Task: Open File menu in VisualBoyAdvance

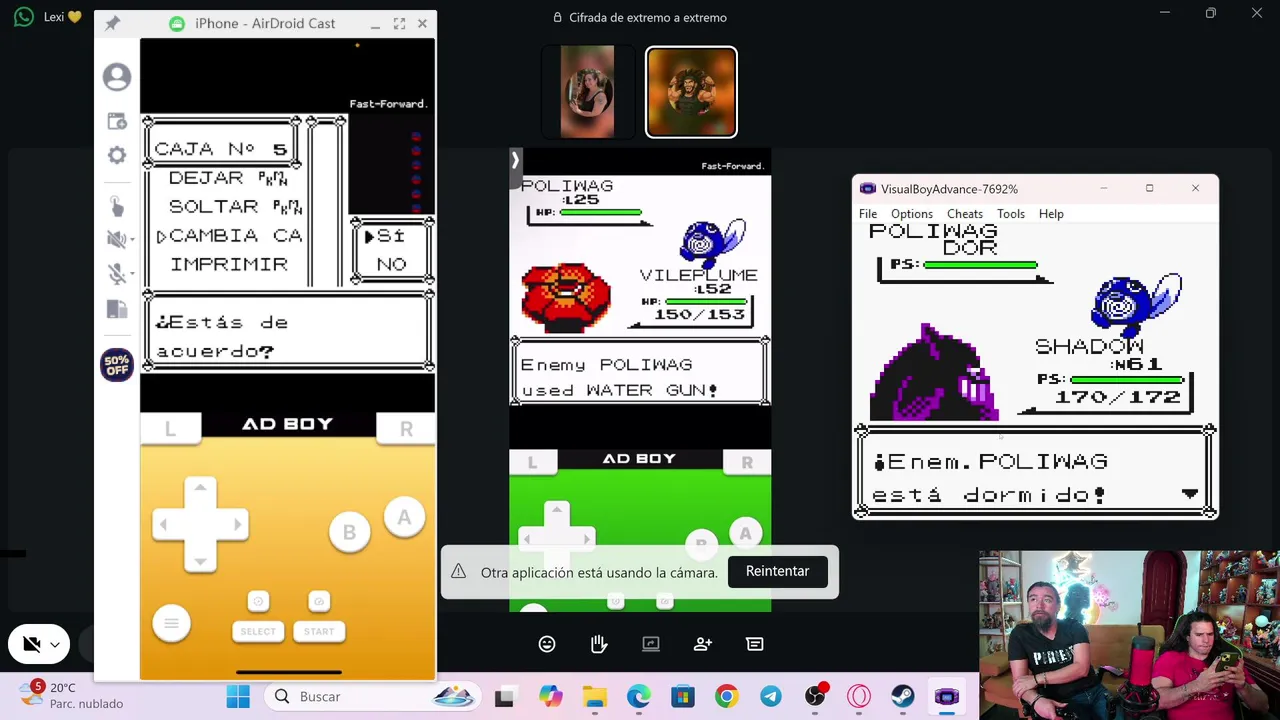Action: 868,213
